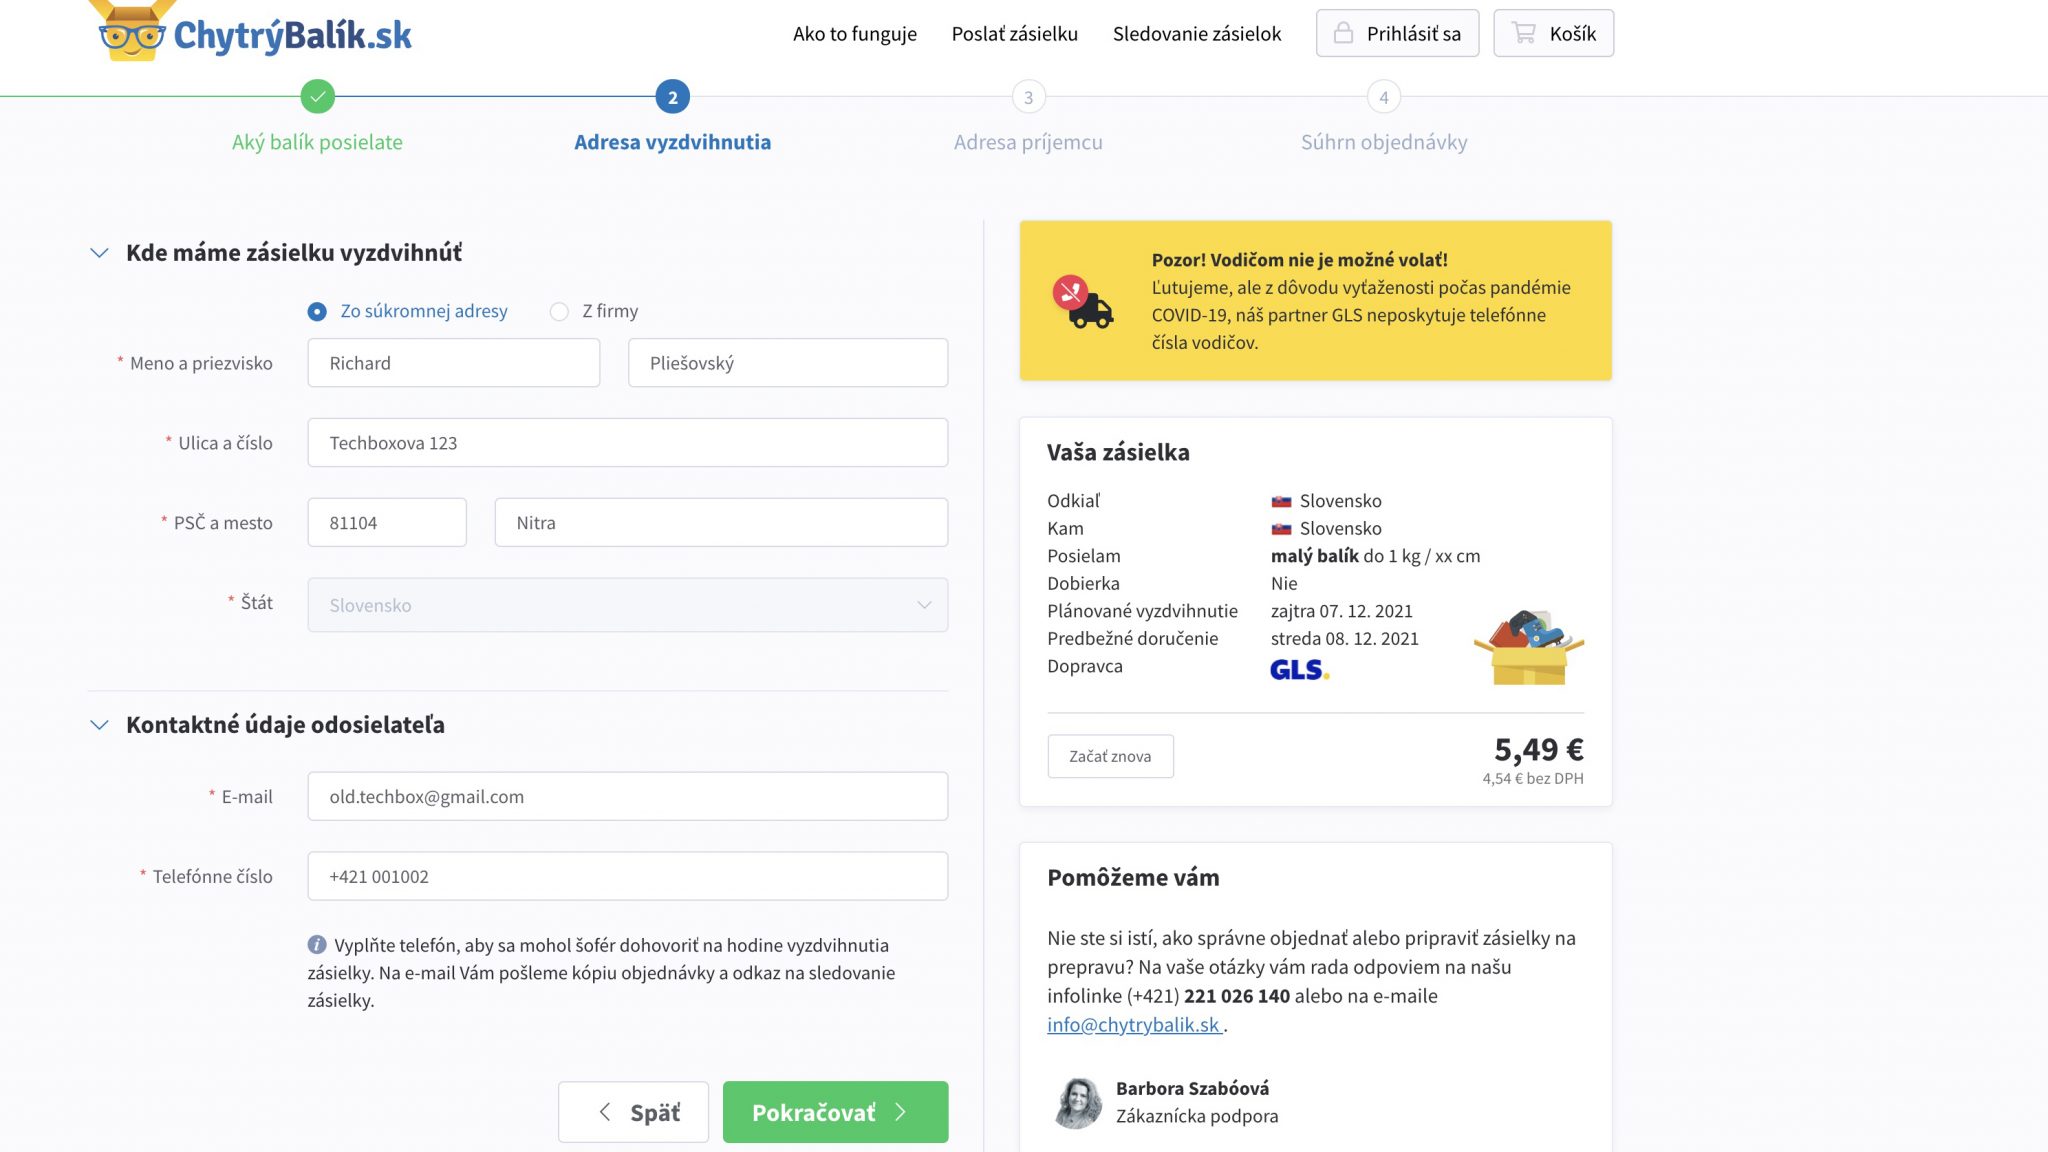This screenshot has height=1152, width=2048.
Task: Click the E-mail input field
Action: click(x=627, y=796)
